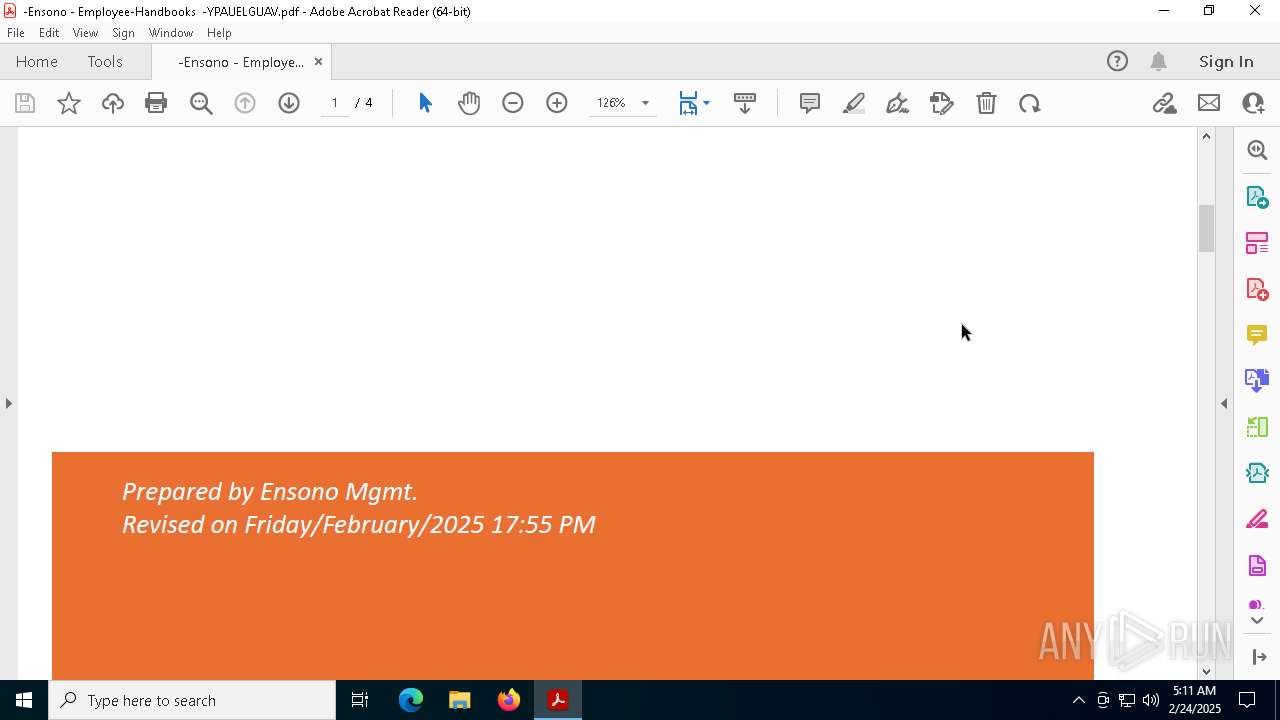1280x720 pixels.
Task: Open File Explorer from taskbar
Action: [x=460, y=700]
